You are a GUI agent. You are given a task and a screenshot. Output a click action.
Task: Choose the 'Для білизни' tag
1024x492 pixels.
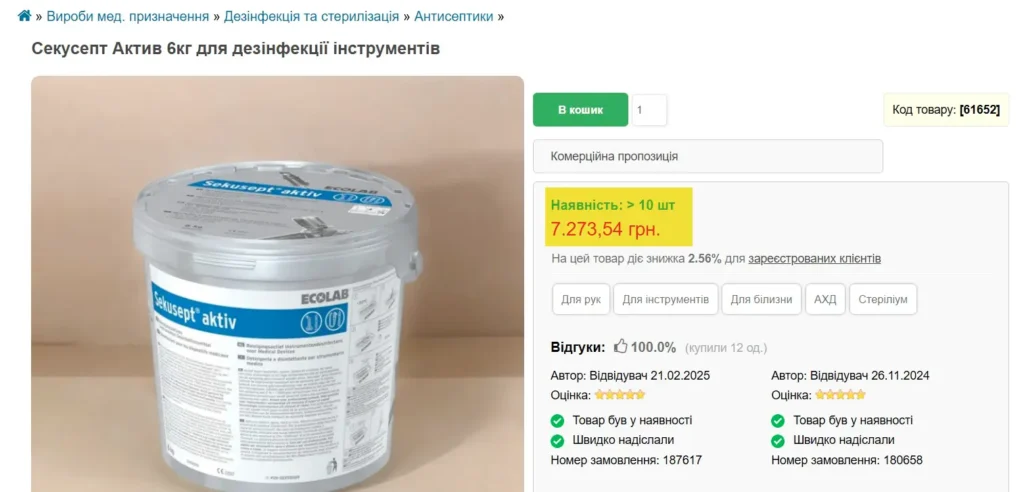coord(761,299)
